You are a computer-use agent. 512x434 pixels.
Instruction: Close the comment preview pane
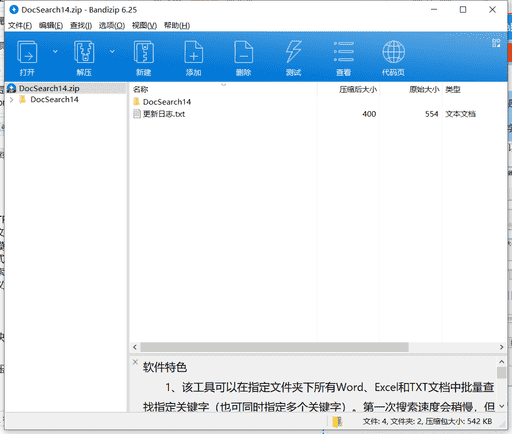click(135, 362)
